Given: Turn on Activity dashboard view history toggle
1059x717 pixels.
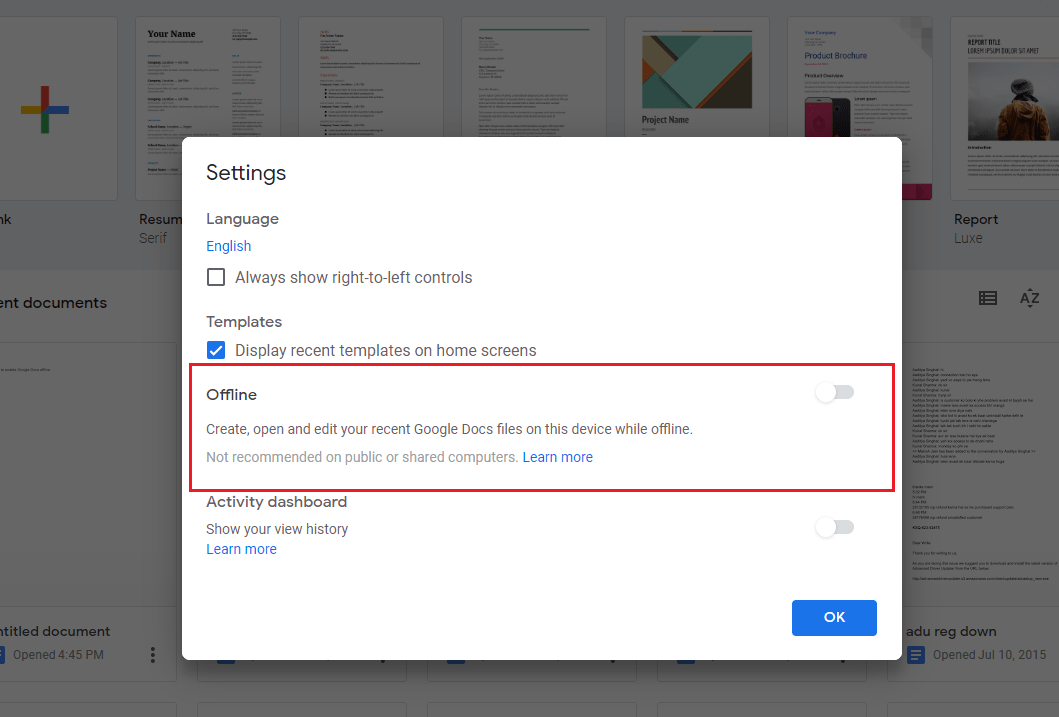Looking at the screenshot, I should [x=834, y=527].
